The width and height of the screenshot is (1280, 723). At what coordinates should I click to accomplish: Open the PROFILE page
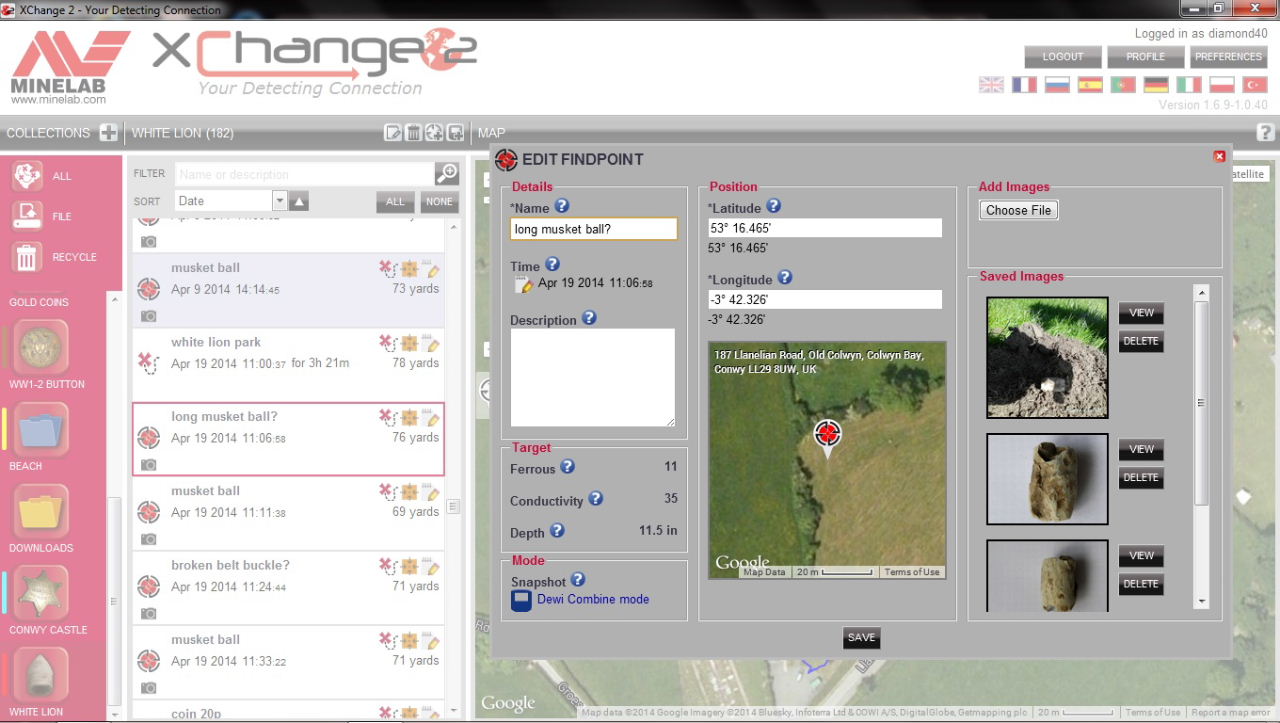[x=1146, y=57]
